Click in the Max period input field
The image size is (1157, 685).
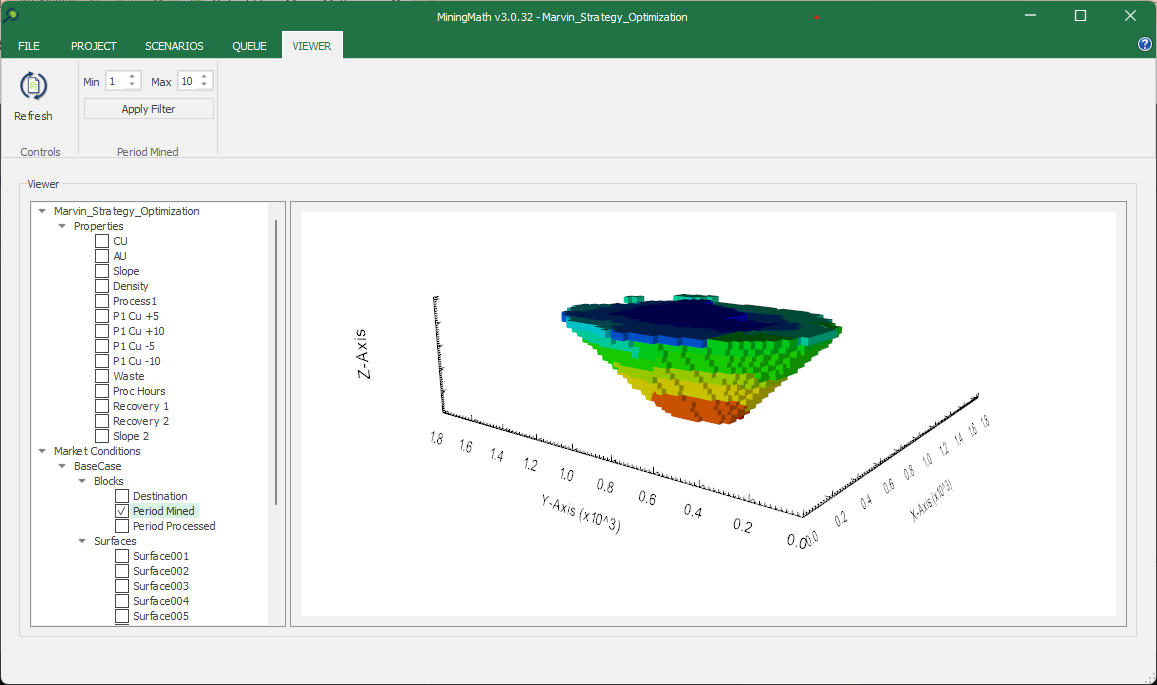187,81
